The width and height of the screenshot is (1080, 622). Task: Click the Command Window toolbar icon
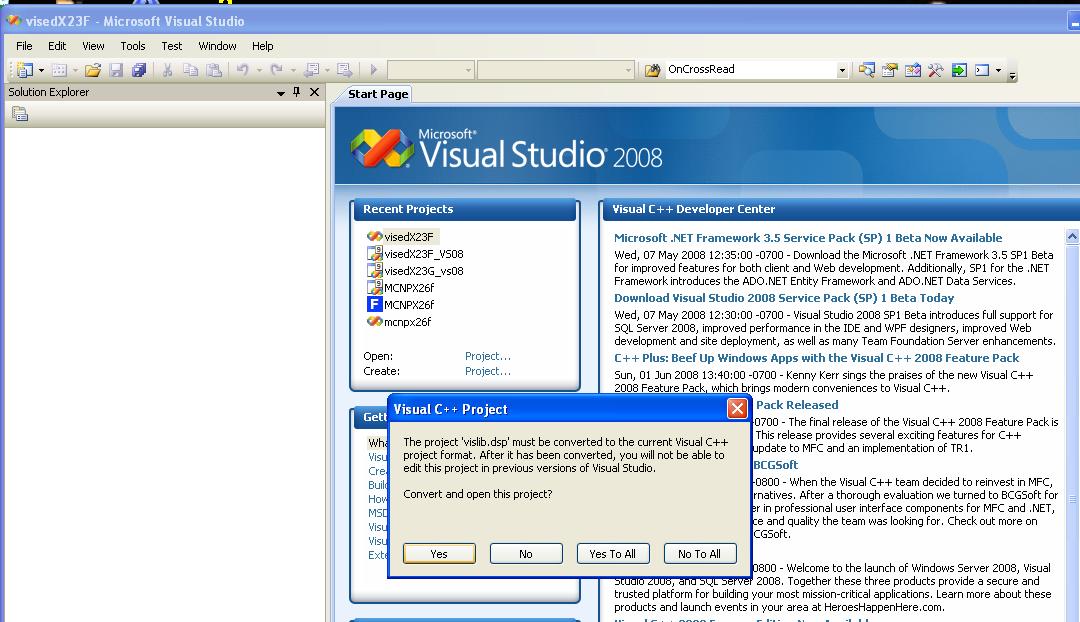click(982, 70)
